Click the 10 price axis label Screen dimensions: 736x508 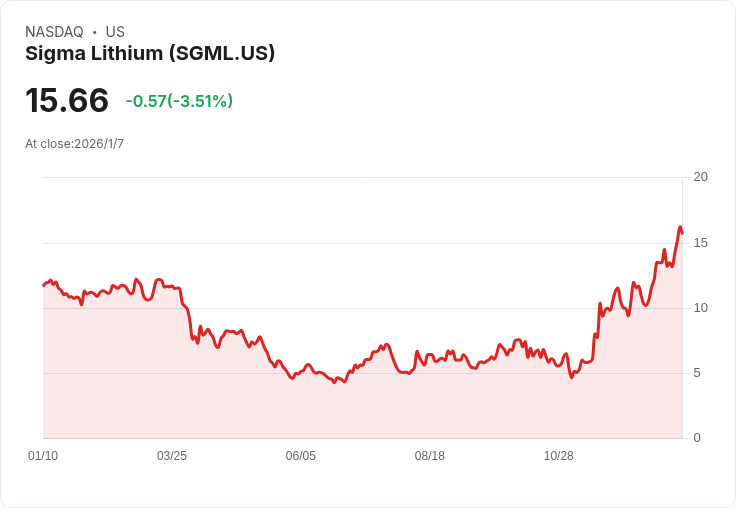tap(700, 308)
